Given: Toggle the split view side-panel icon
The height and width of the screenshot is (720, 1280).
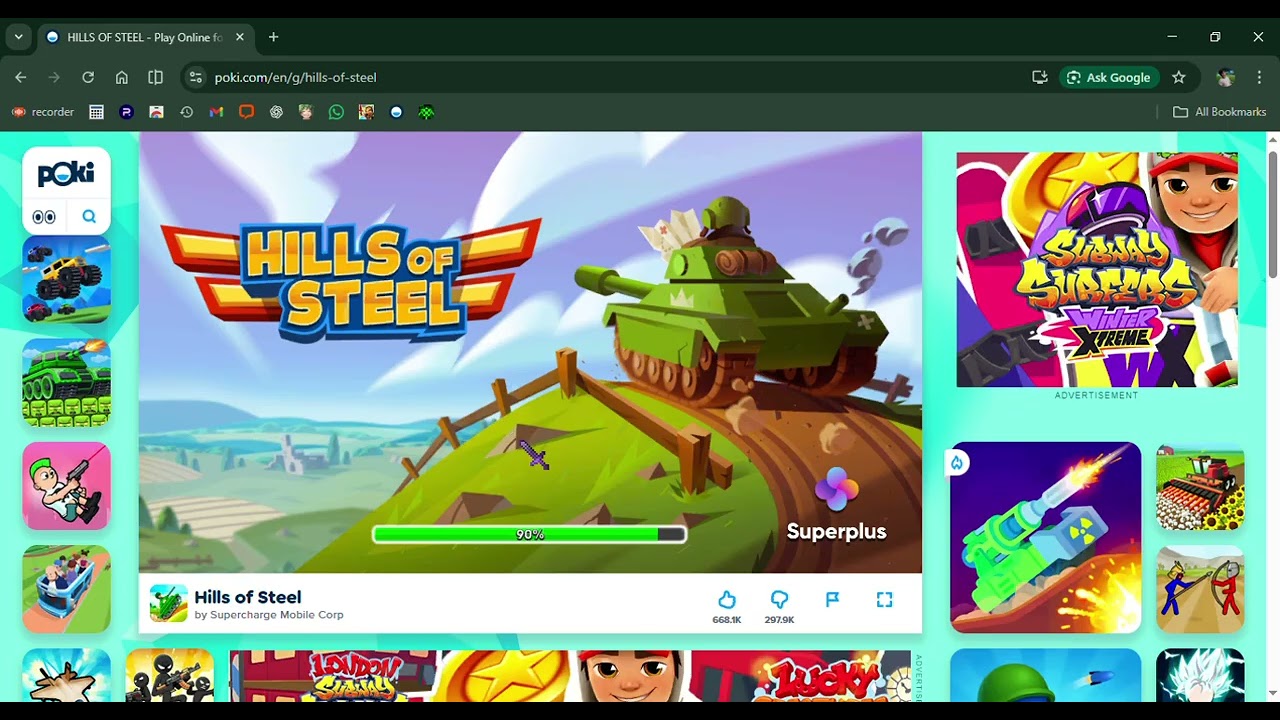Looking at the screenshot, I should (155, 77).
